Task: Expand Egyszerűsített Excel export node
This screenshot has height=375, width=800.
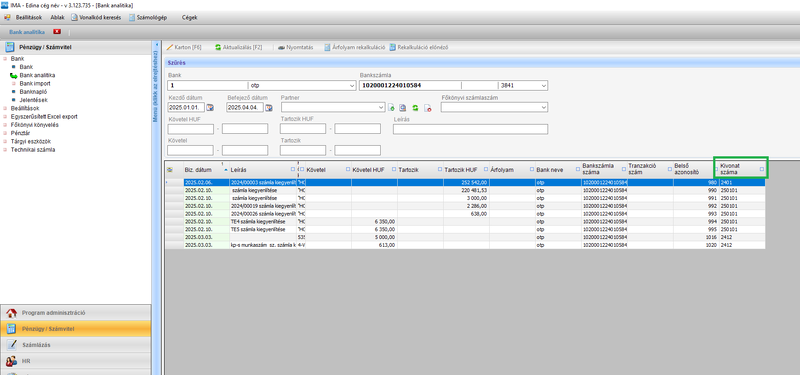Action: click(x=5, y=117)
